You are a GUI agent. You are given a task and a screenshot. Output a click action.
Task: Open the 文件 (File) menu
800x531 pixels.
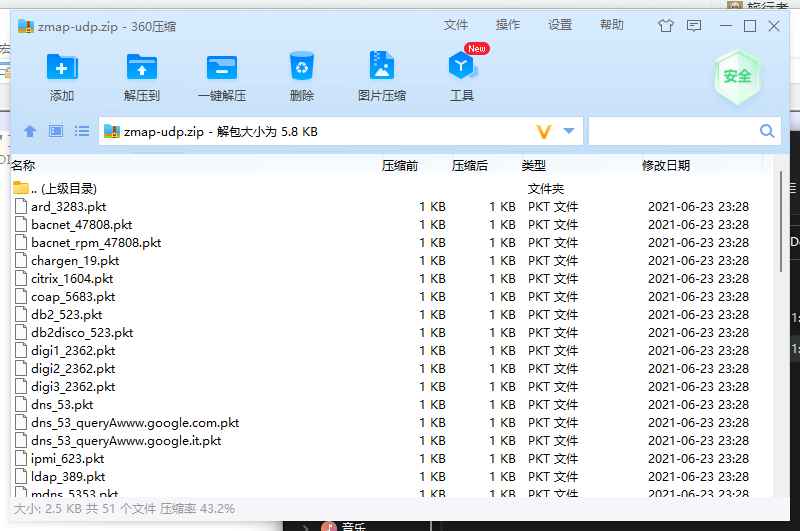point(456,25)
